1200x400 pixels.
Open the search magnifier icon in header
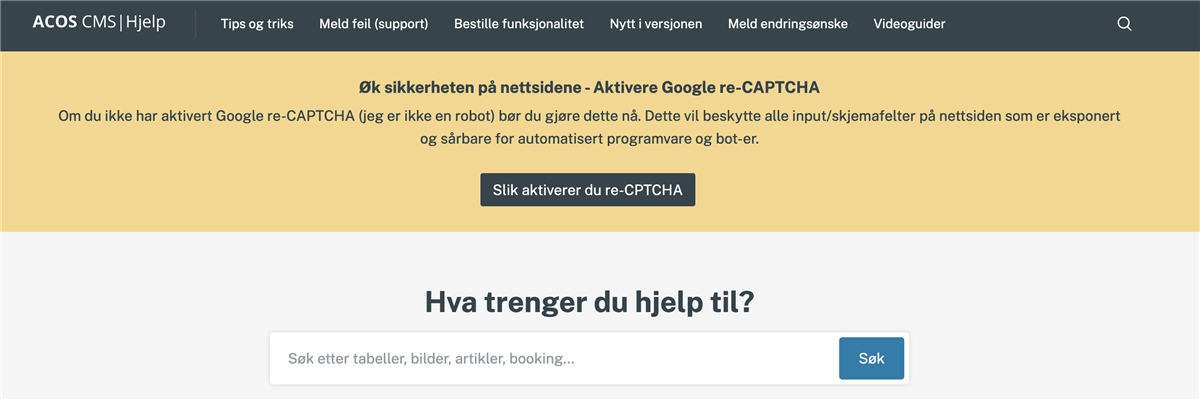1124,24
